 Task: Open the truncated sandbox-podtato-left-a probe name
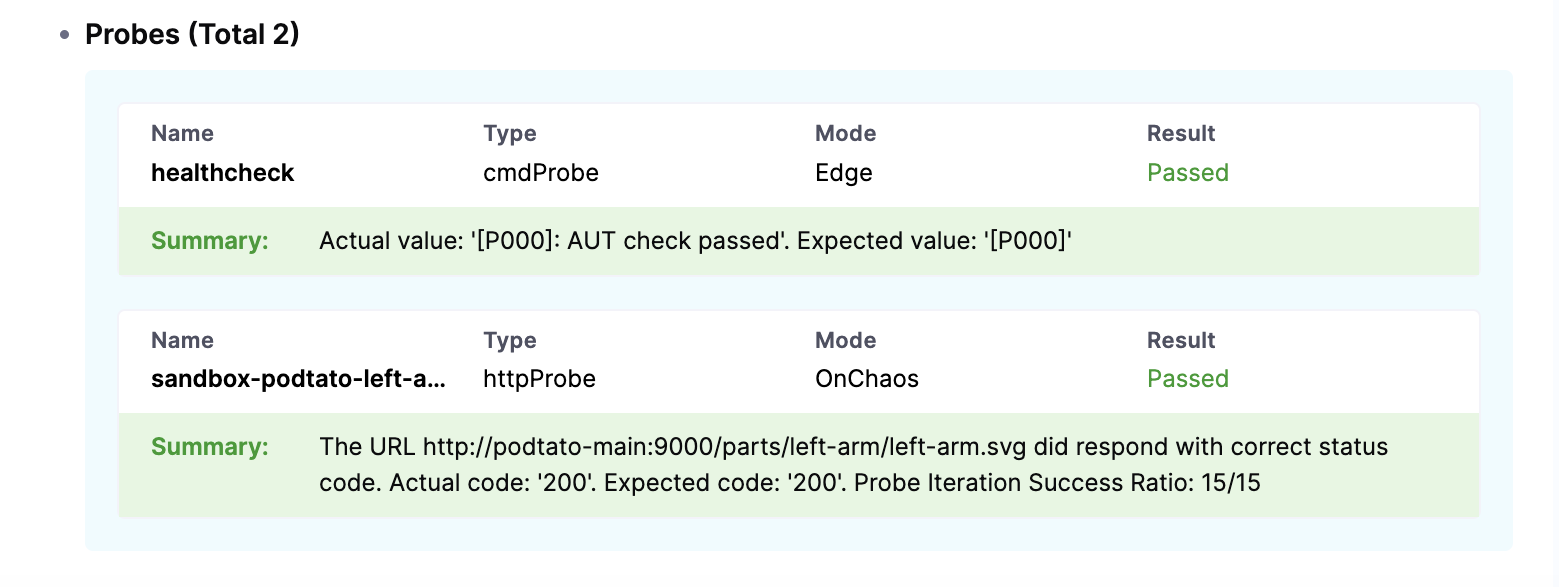(x=298, y=379)
